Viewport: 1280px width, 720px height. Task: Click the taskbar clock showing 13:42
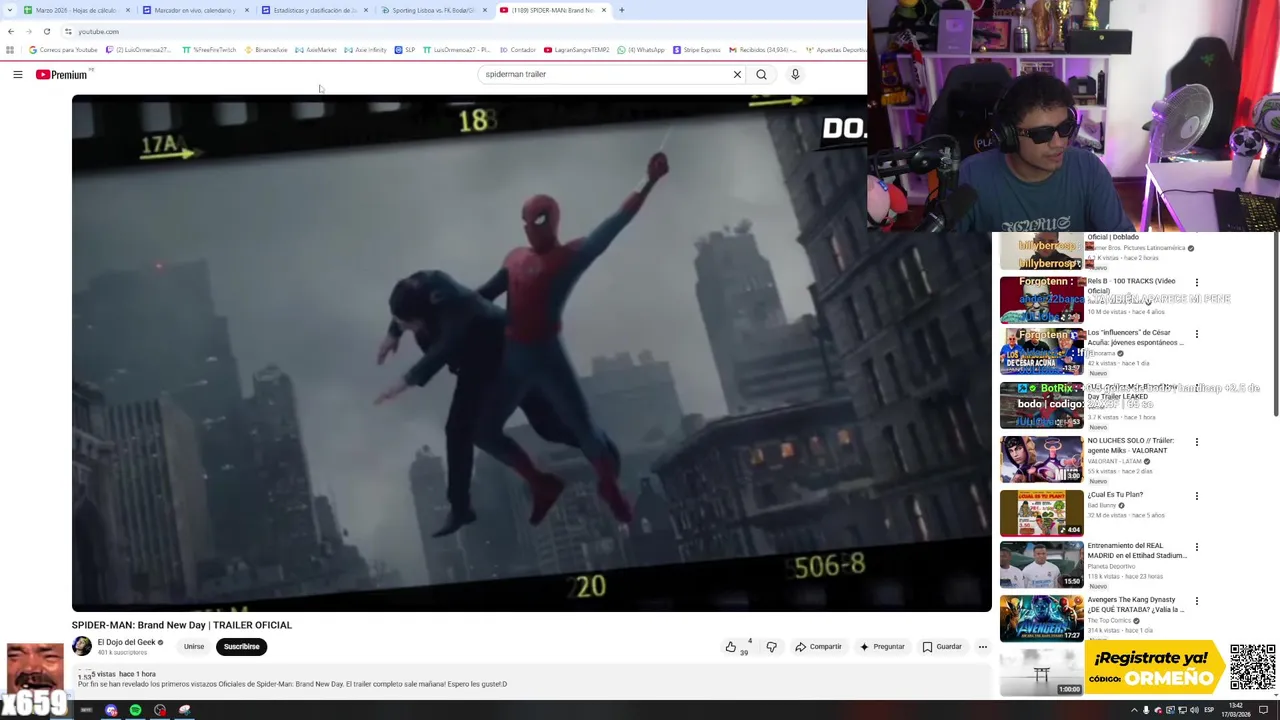pos(1235,710)
